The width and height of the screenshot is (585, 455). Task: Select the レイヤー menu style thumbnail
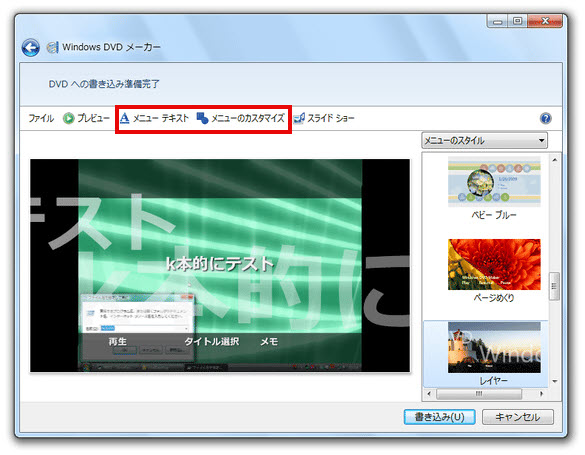coord(494,347)
